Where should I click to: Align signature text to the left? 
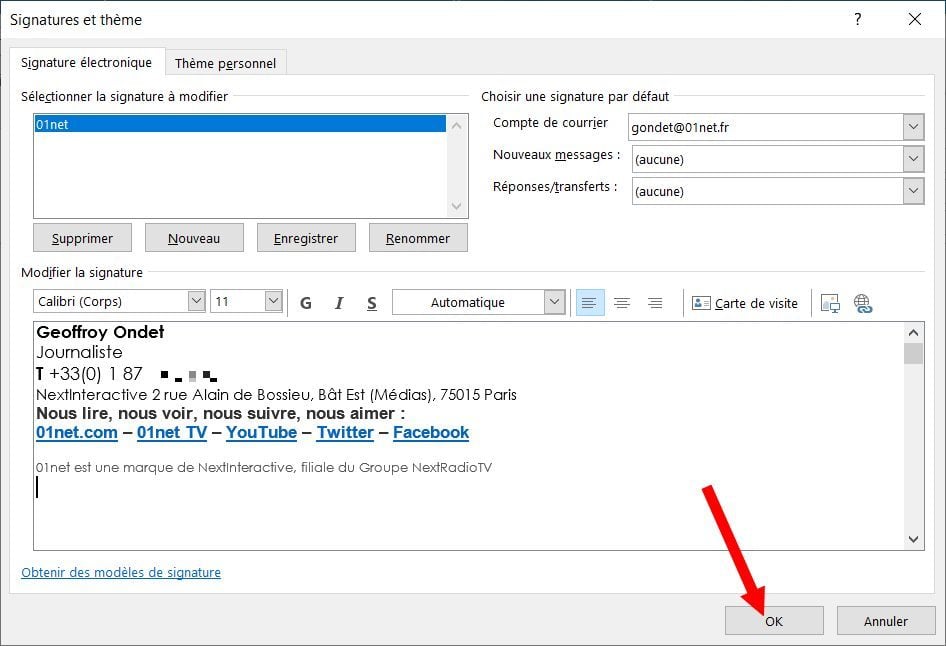point(589,303)
